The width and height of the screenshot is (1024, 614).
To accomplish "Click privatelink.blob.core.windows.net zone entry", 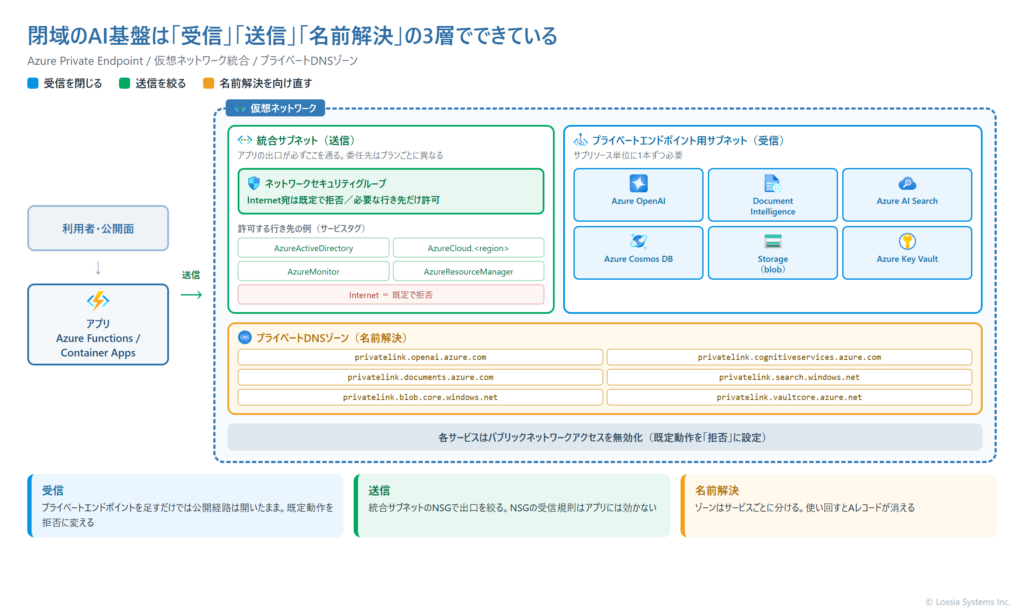I will pyautogui.click(x=420, y=397).
